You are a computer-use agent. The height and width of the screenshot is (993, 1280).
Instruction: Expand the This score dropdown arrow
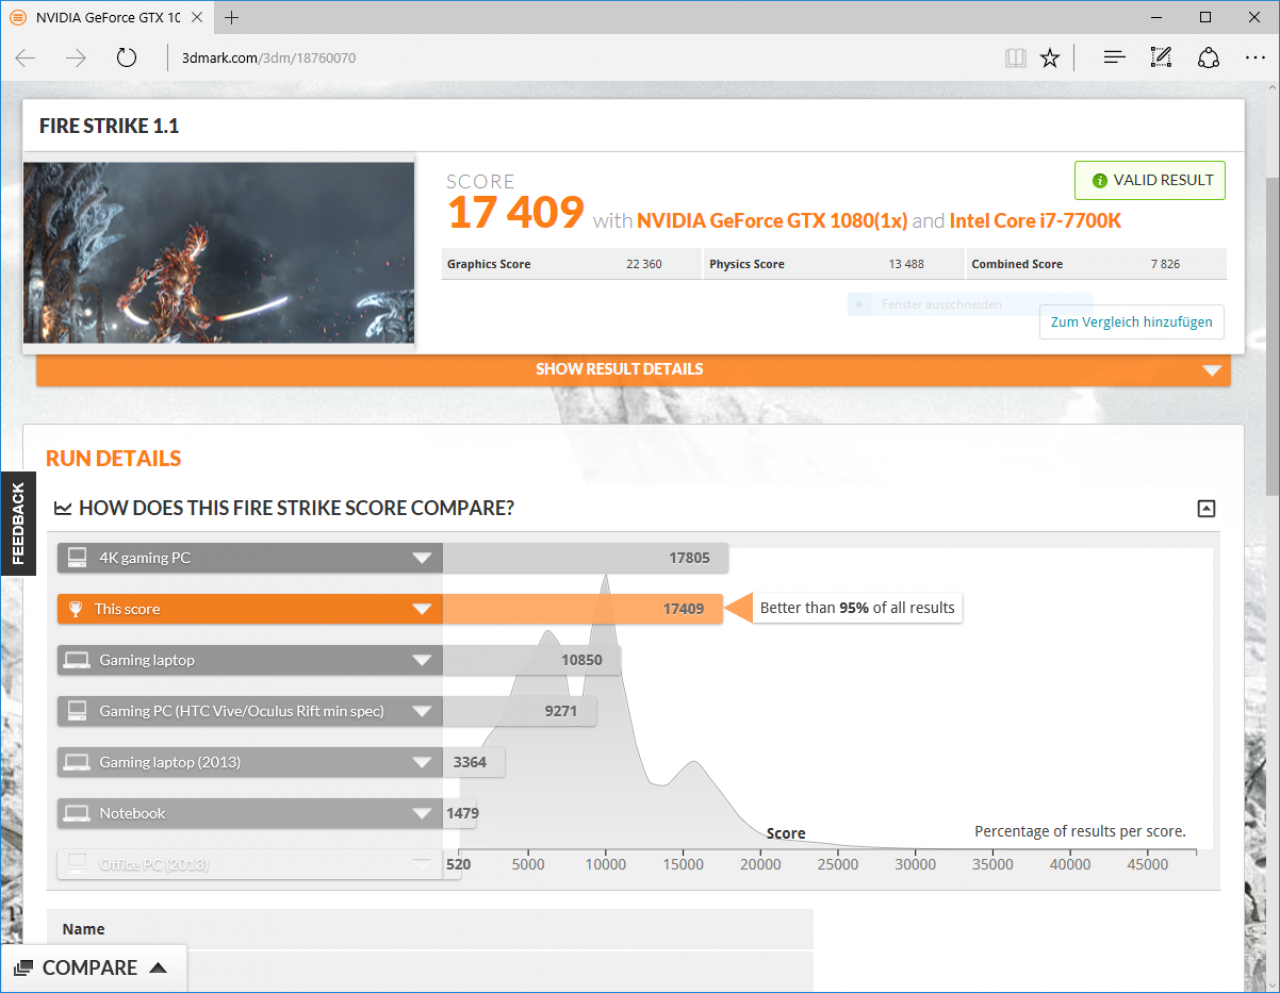(422, 609)
